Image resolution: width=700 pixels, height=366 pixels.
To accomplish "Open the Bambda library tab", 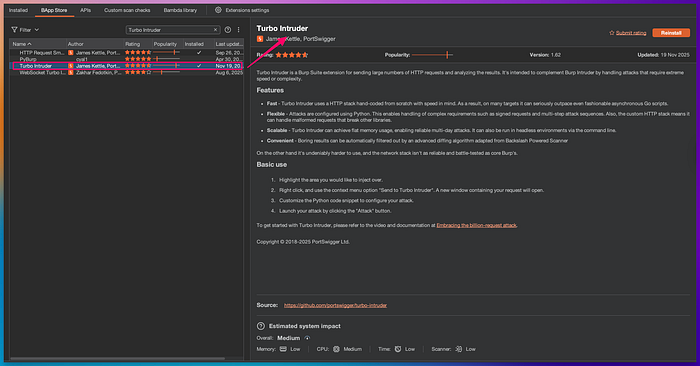I will [180, 10].
